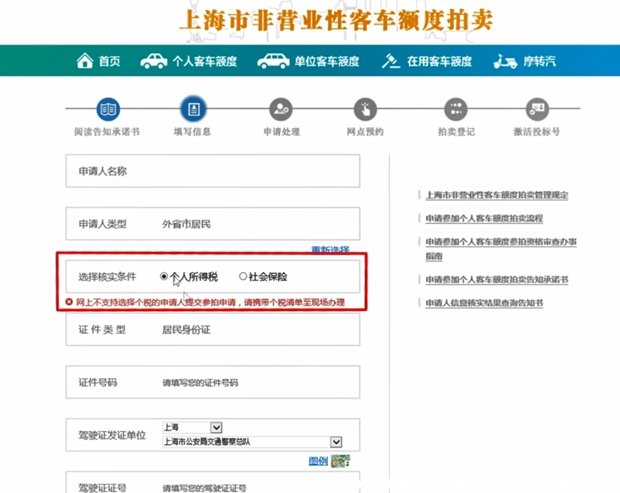This screenshot has width=620, height=493.
Task: Open 申请人信息核实结果查询告知书 link
Action: 484,302
